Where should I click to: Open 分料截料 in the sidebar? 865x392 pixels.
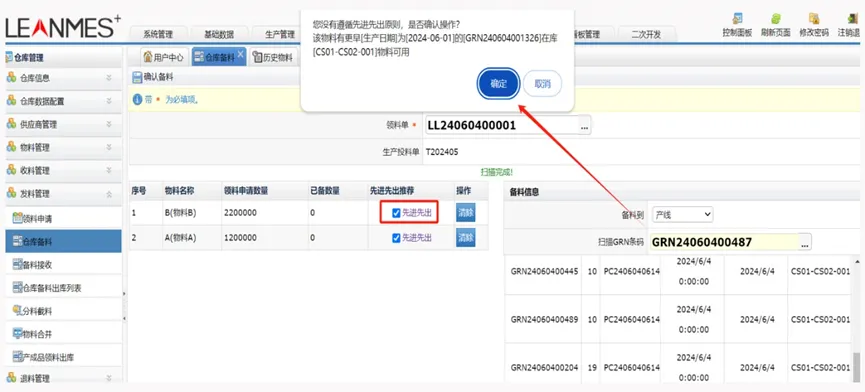point(63,311)
